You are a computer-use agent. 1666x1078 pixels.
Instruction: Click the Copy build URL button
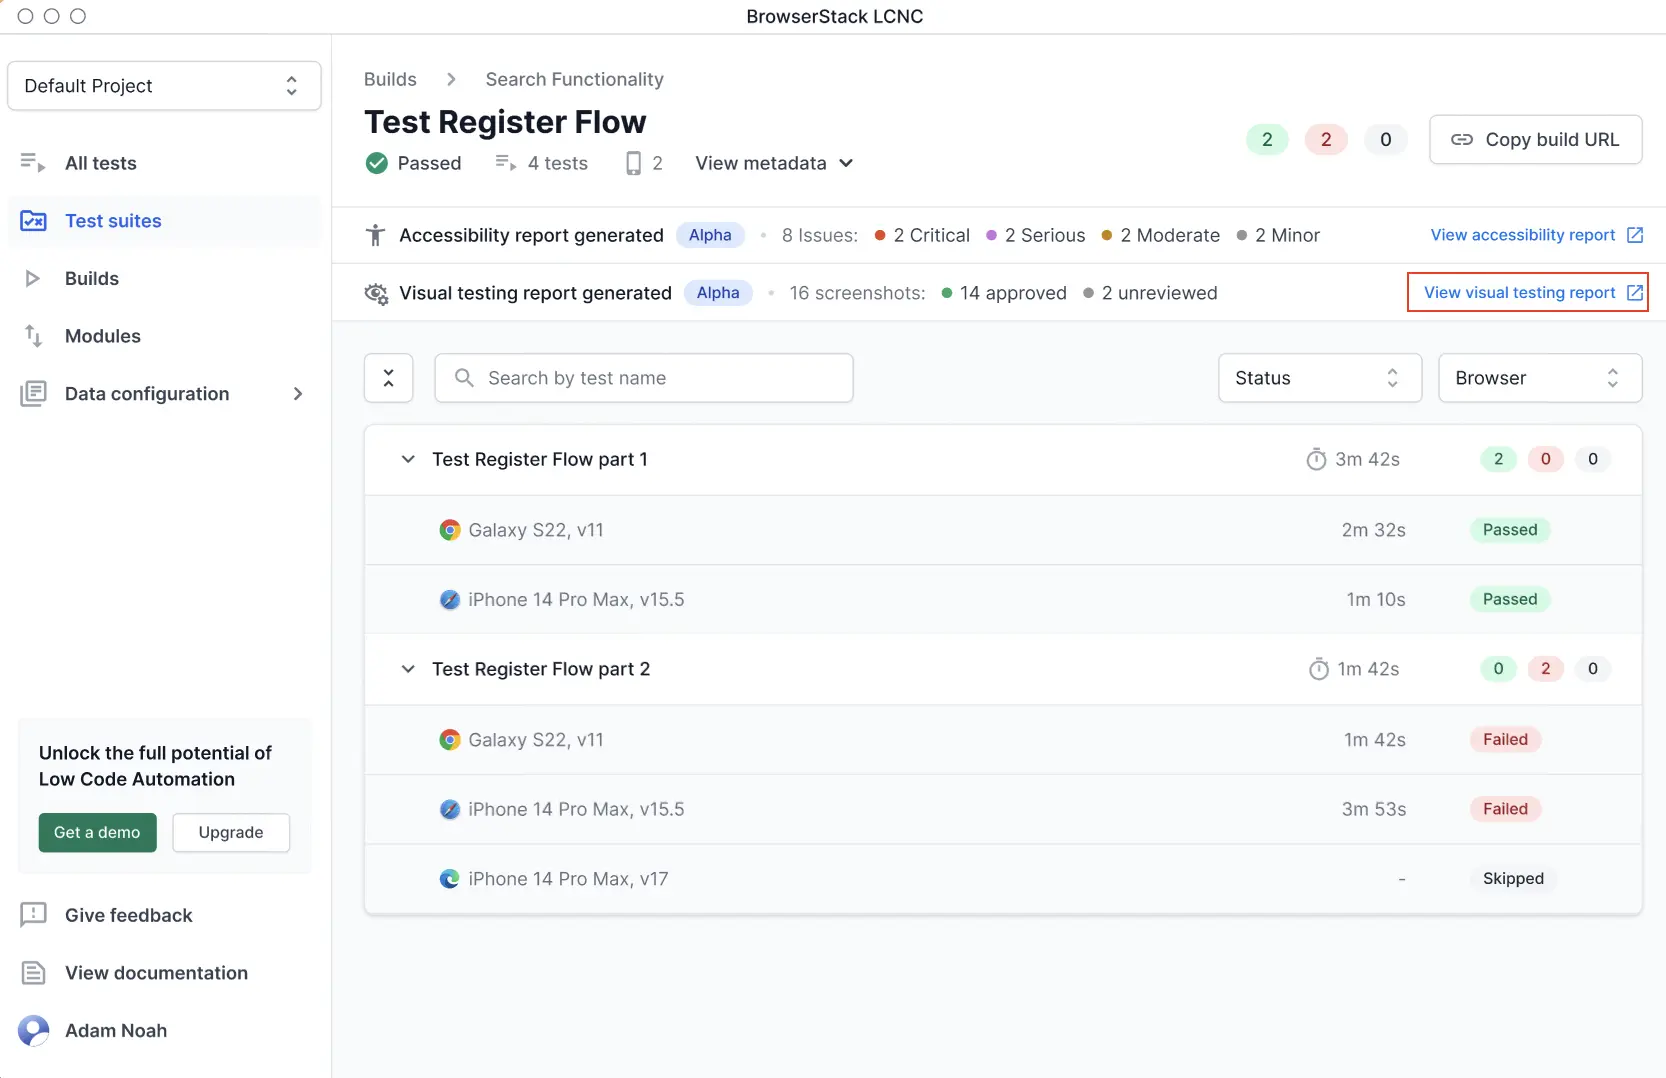(x=1536, y=139)
